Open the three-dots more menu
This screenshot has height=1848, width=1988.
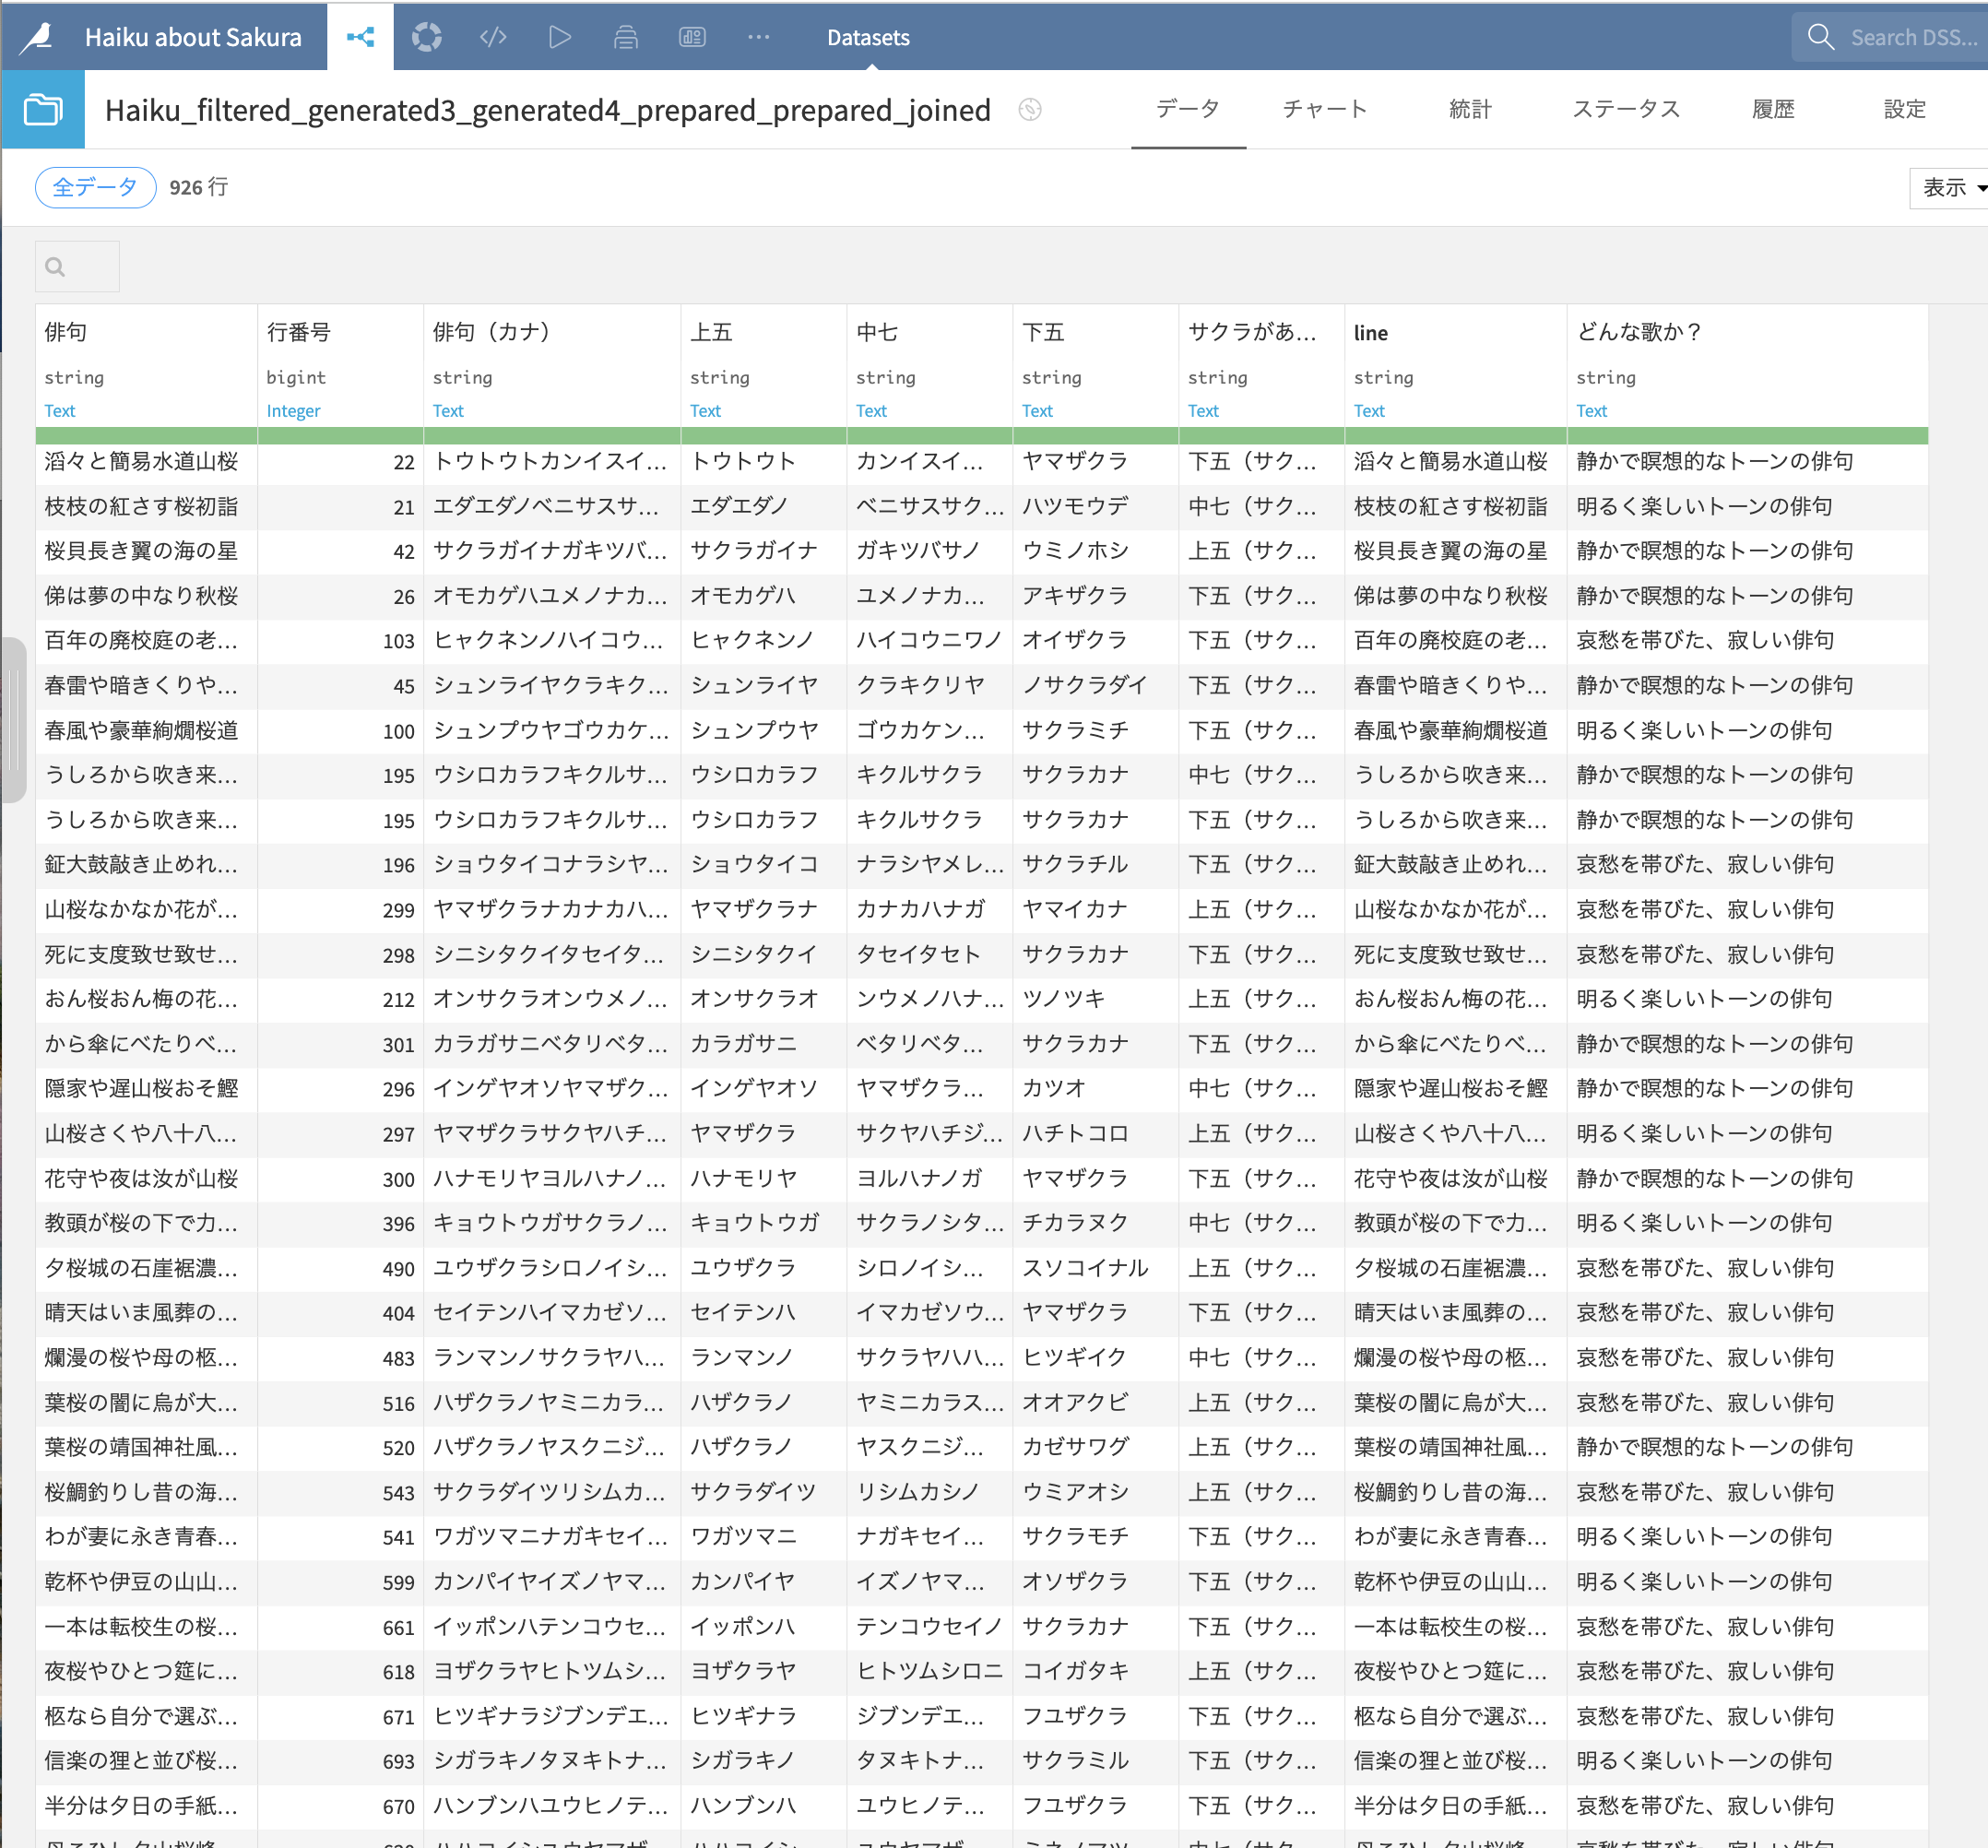click(x=759, y=38)
